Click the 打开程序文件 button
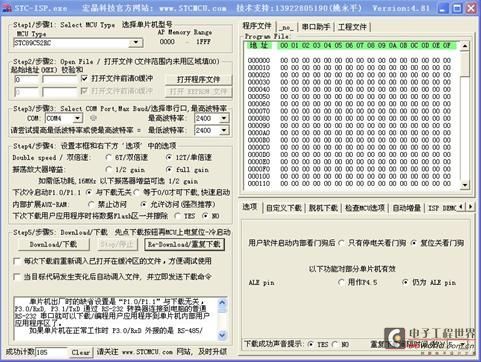 [x=198, y=79]
